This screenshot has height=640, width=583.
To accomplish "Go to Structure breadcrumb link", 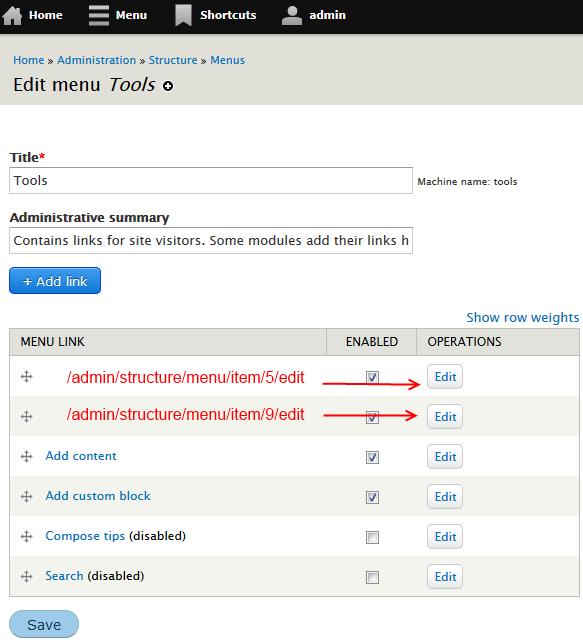I will click(x=173, y=60).
